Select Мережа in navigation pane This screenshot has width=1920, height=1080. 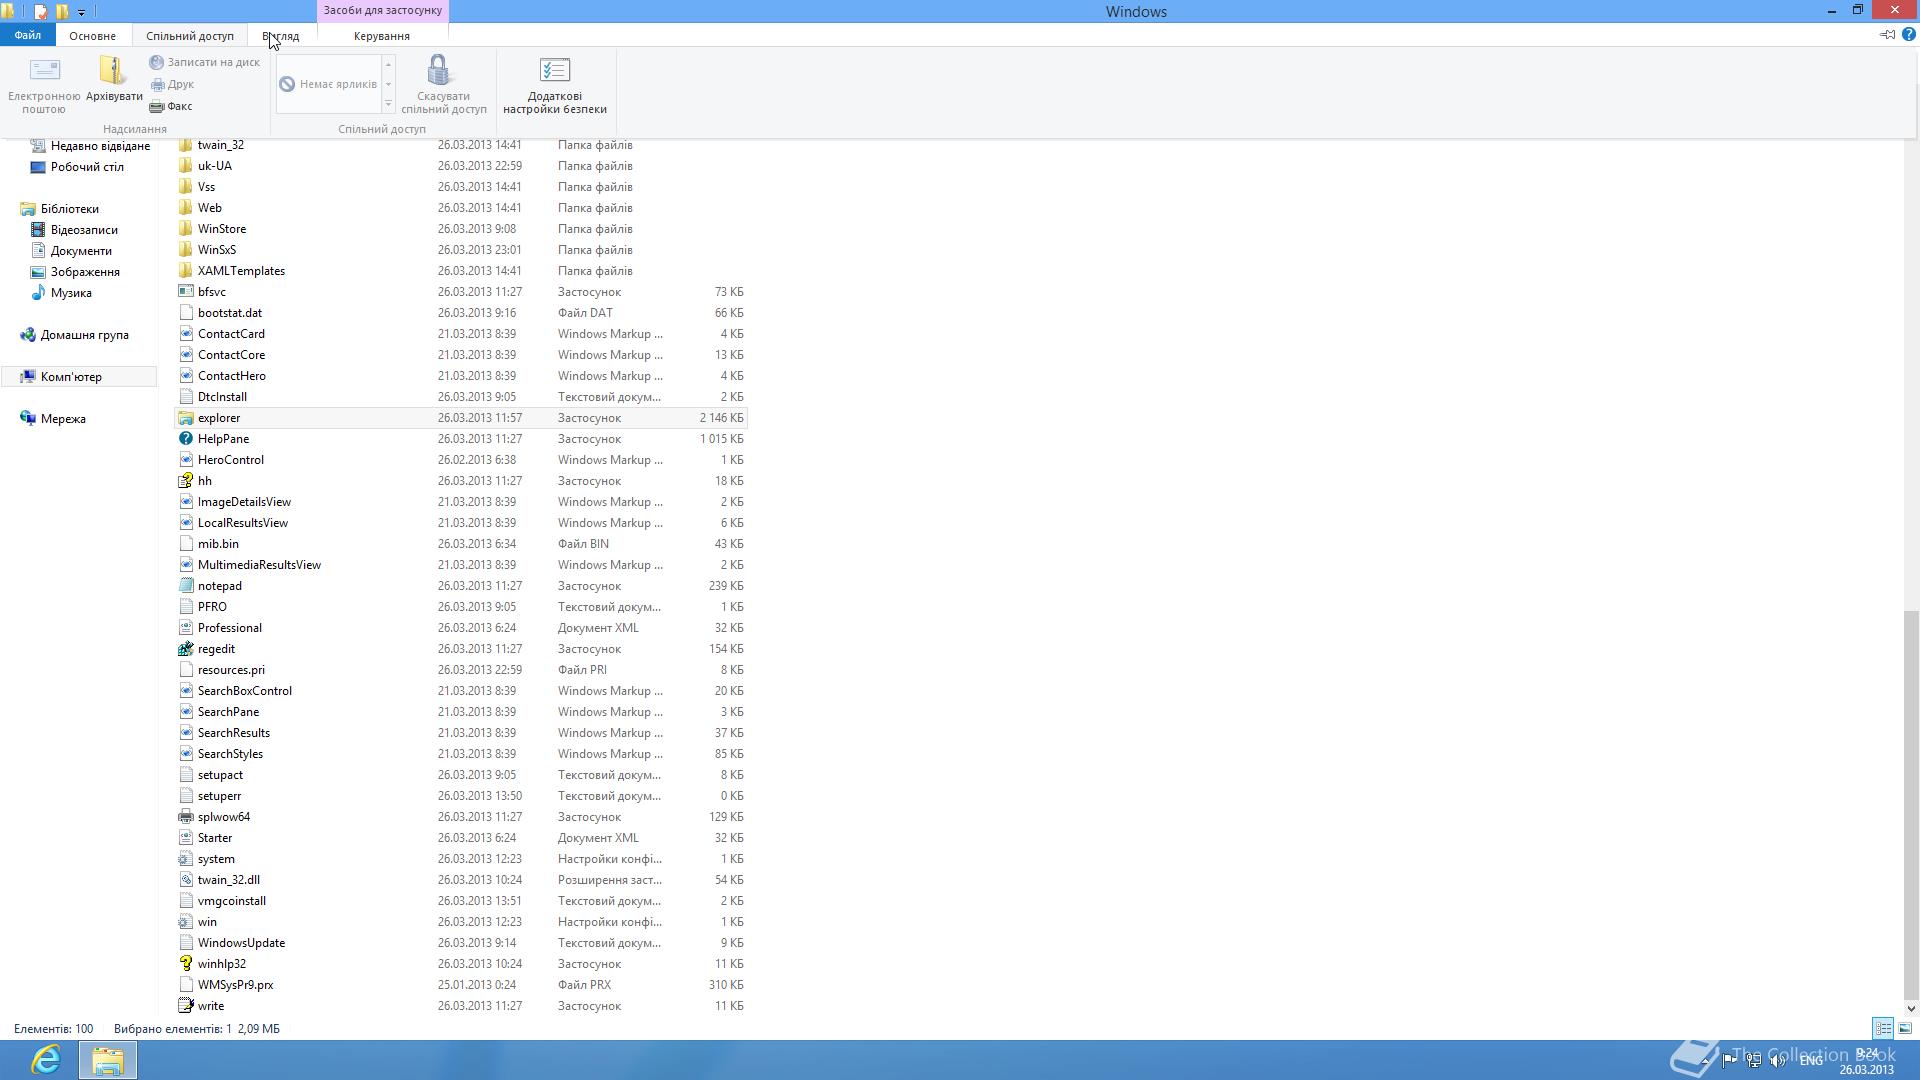click(x=63, y=419)
